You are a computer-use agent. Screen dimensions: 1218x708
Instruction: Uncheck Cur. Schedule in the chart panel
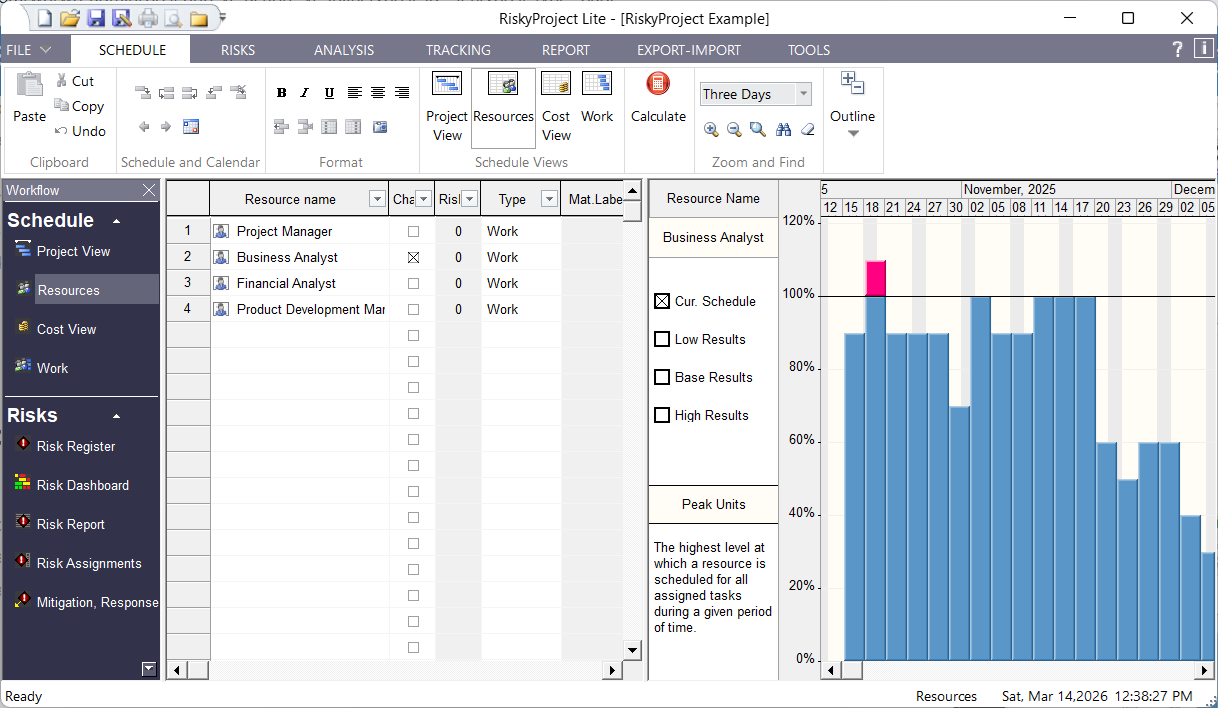[661, 300]
